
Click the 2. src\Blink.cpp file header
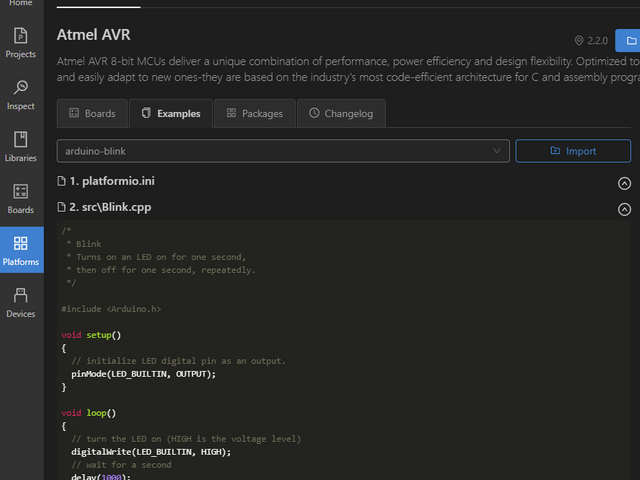click(110, 208)
